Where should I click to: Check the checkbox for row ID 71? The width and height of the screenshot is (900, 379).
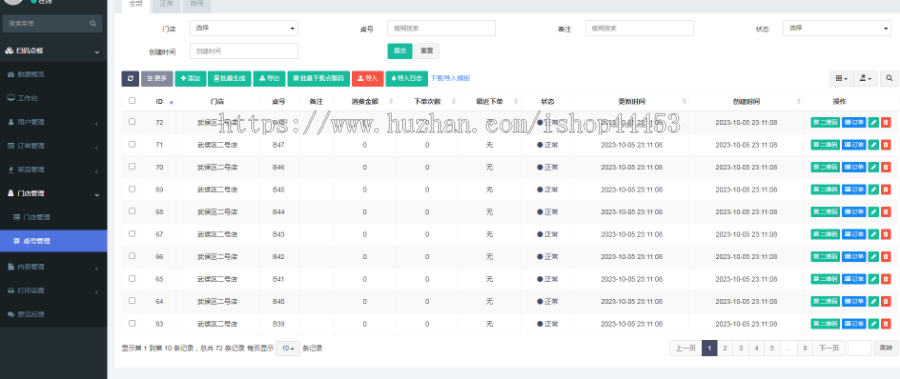132,144
